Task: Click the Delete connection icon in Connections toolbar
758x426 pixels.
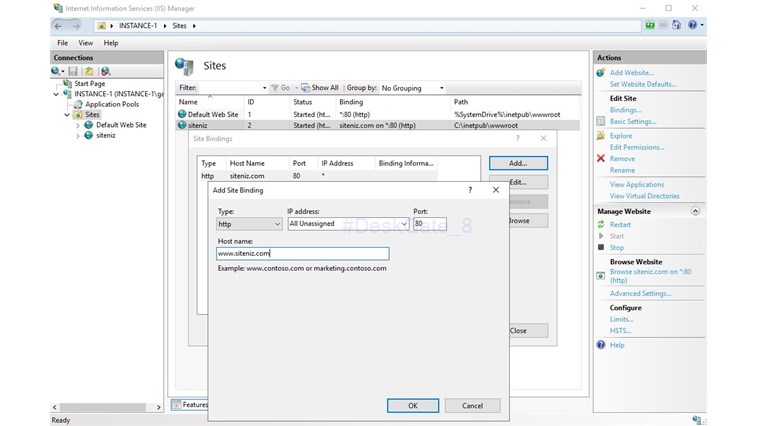Action: click(105, 71)
